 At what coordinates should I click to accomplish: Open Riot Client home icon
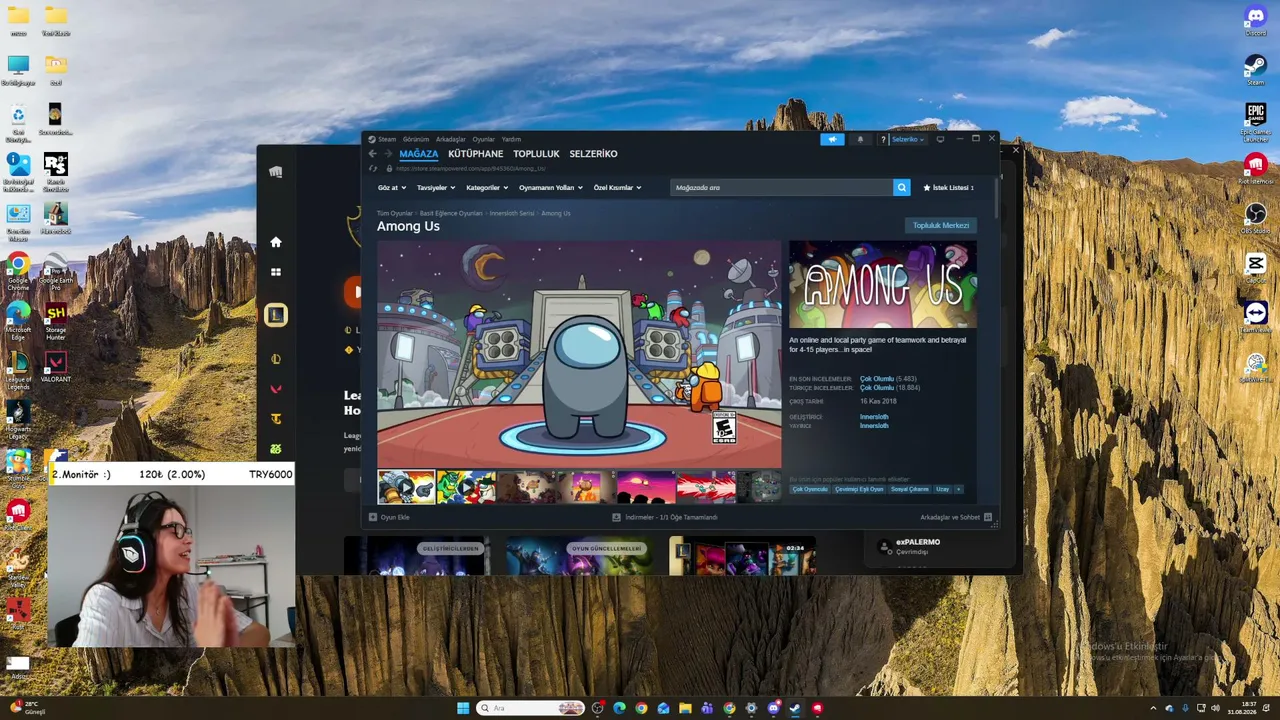tap(276, 242)
